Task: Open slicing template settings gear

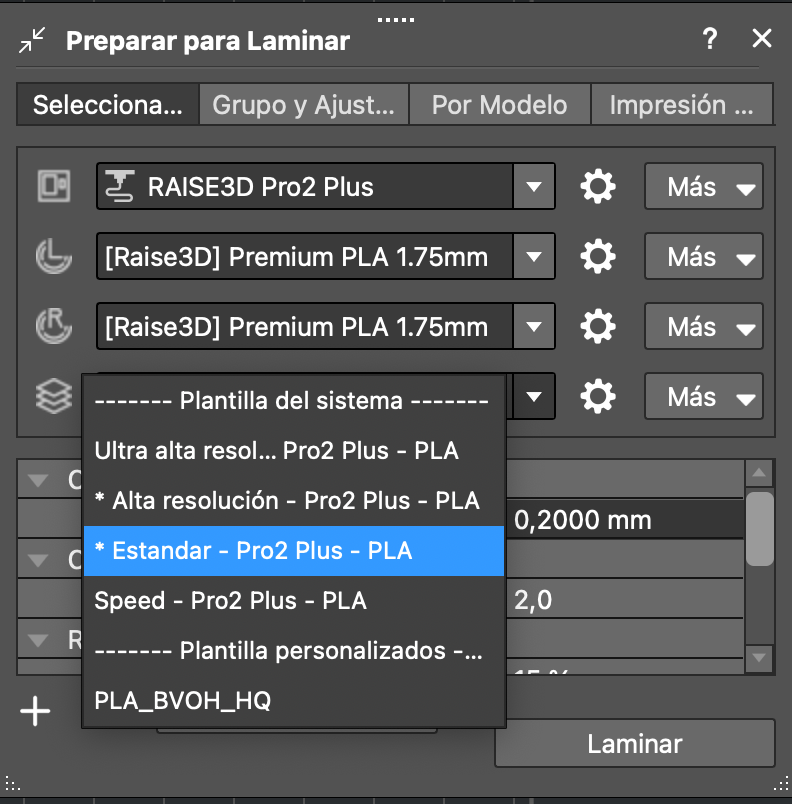Action: (x=598, y=397)
